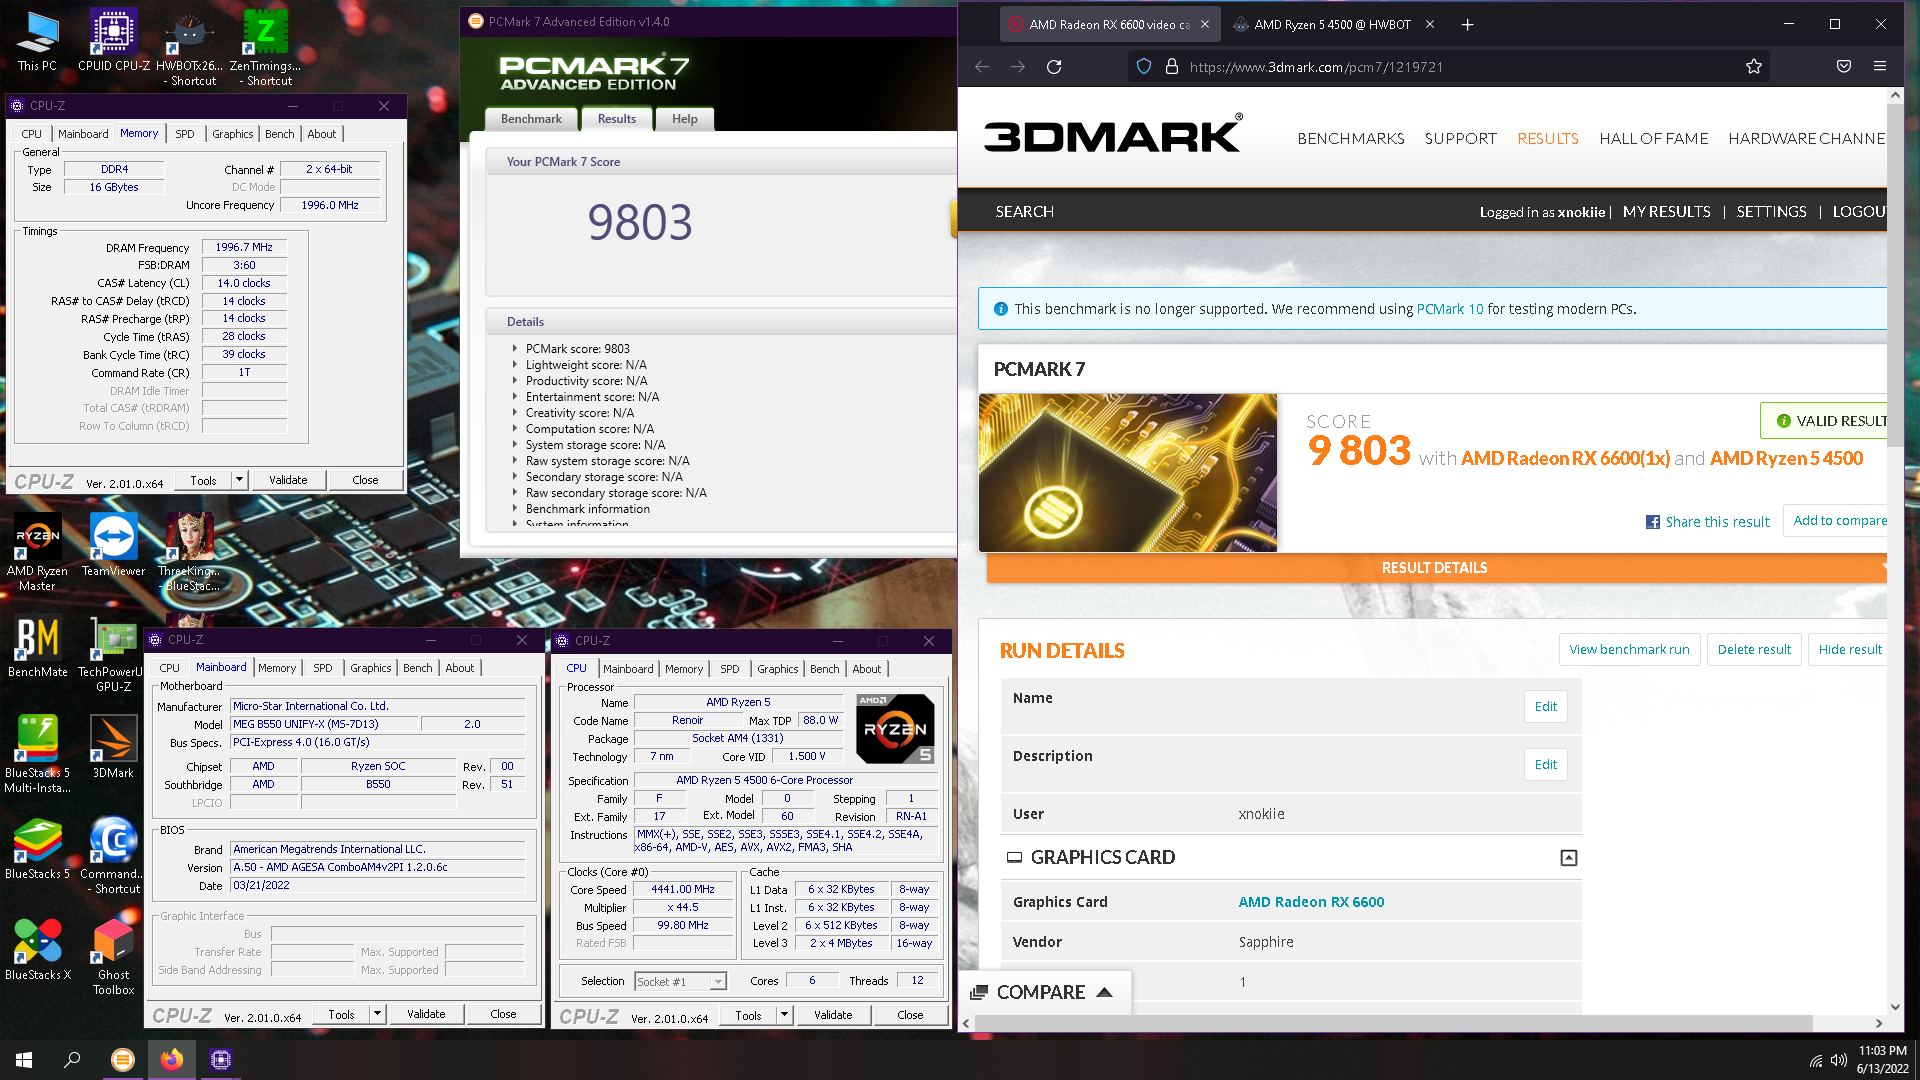Open ZenTimings desktop shortcut
The height and width of the screenshot is (1080, 1920).
coord(265,48)
